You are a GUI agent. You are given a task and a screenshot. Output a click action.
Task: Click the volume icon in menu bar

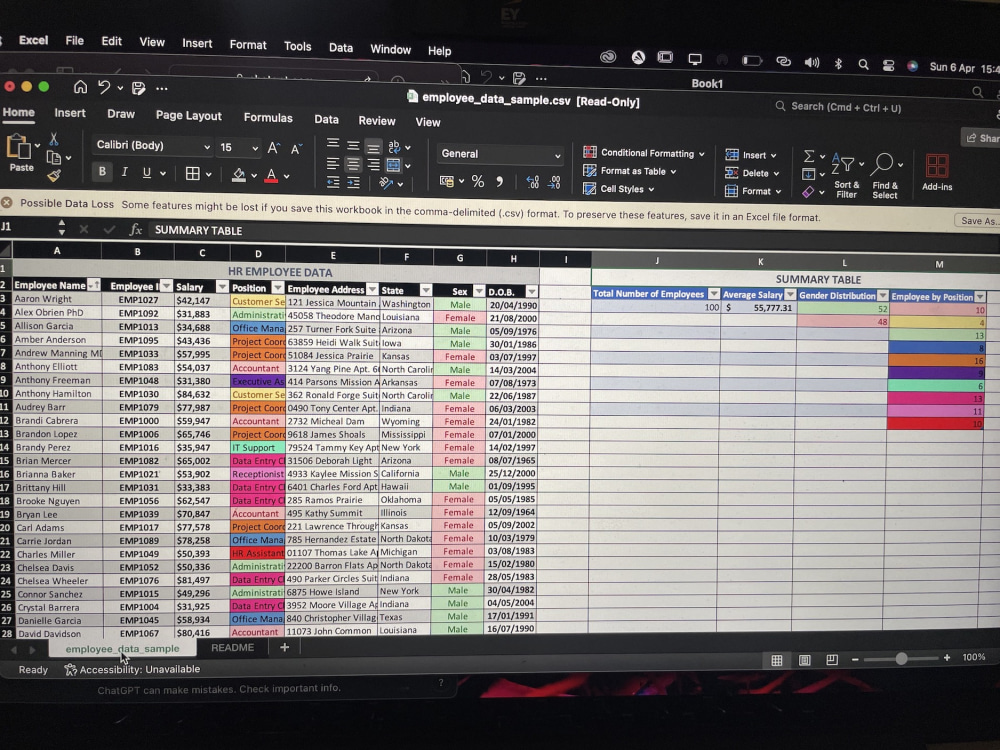coord(811,62)
